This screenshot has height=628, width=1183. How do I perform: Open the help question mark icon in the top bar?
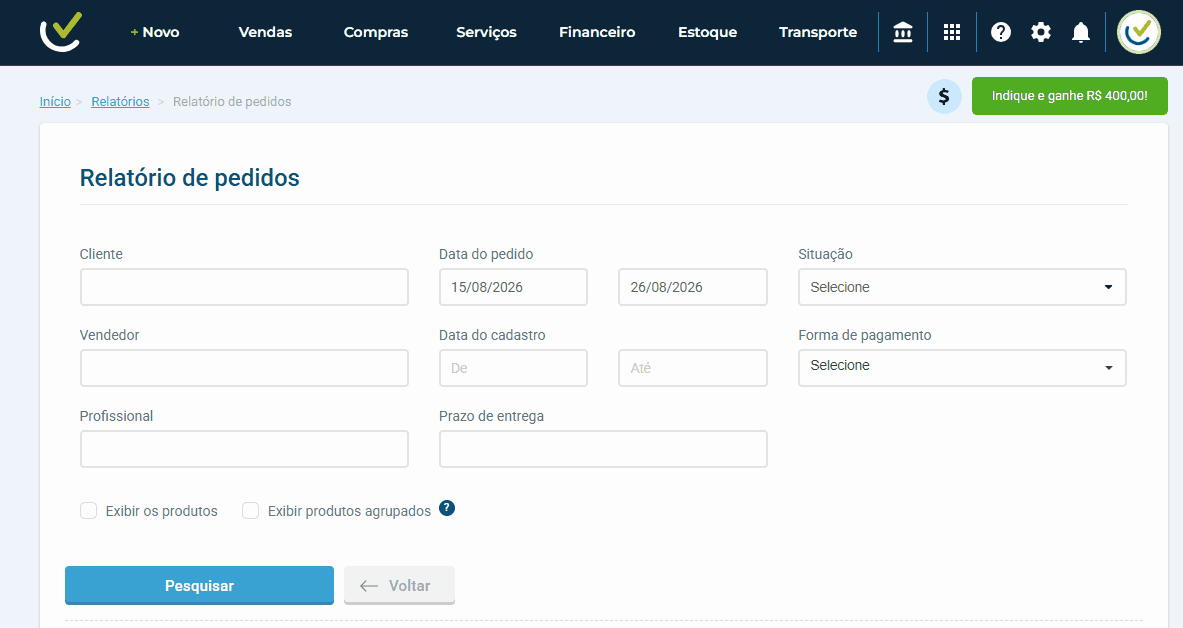(x=1000, y=32)
